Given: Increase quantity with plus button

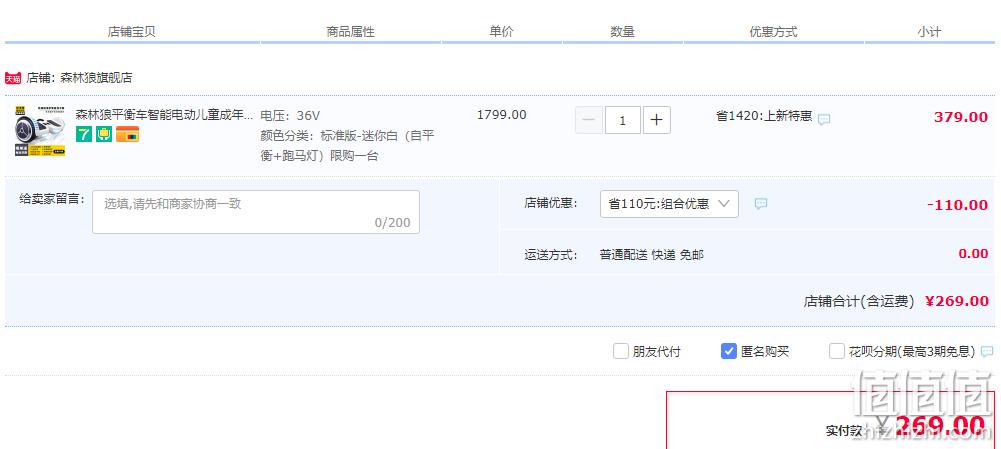Looking at the screenshot, I should click(x=657, y=120).
